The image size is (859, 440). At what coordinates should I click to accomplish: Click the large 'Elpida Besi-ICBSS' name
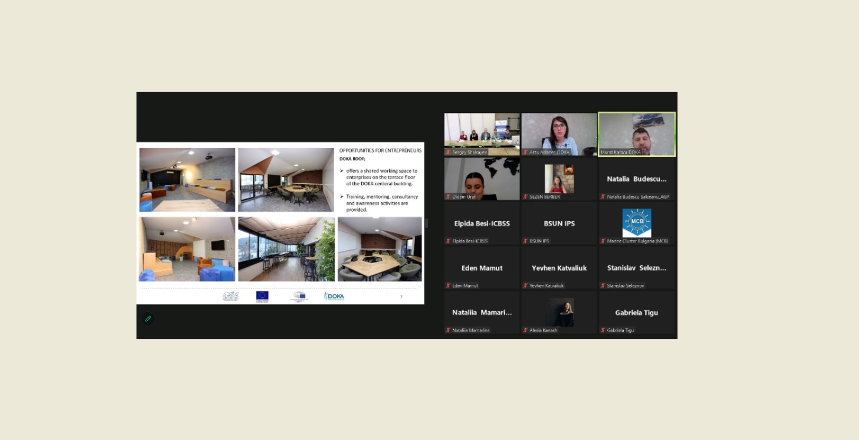coord(482,224)
